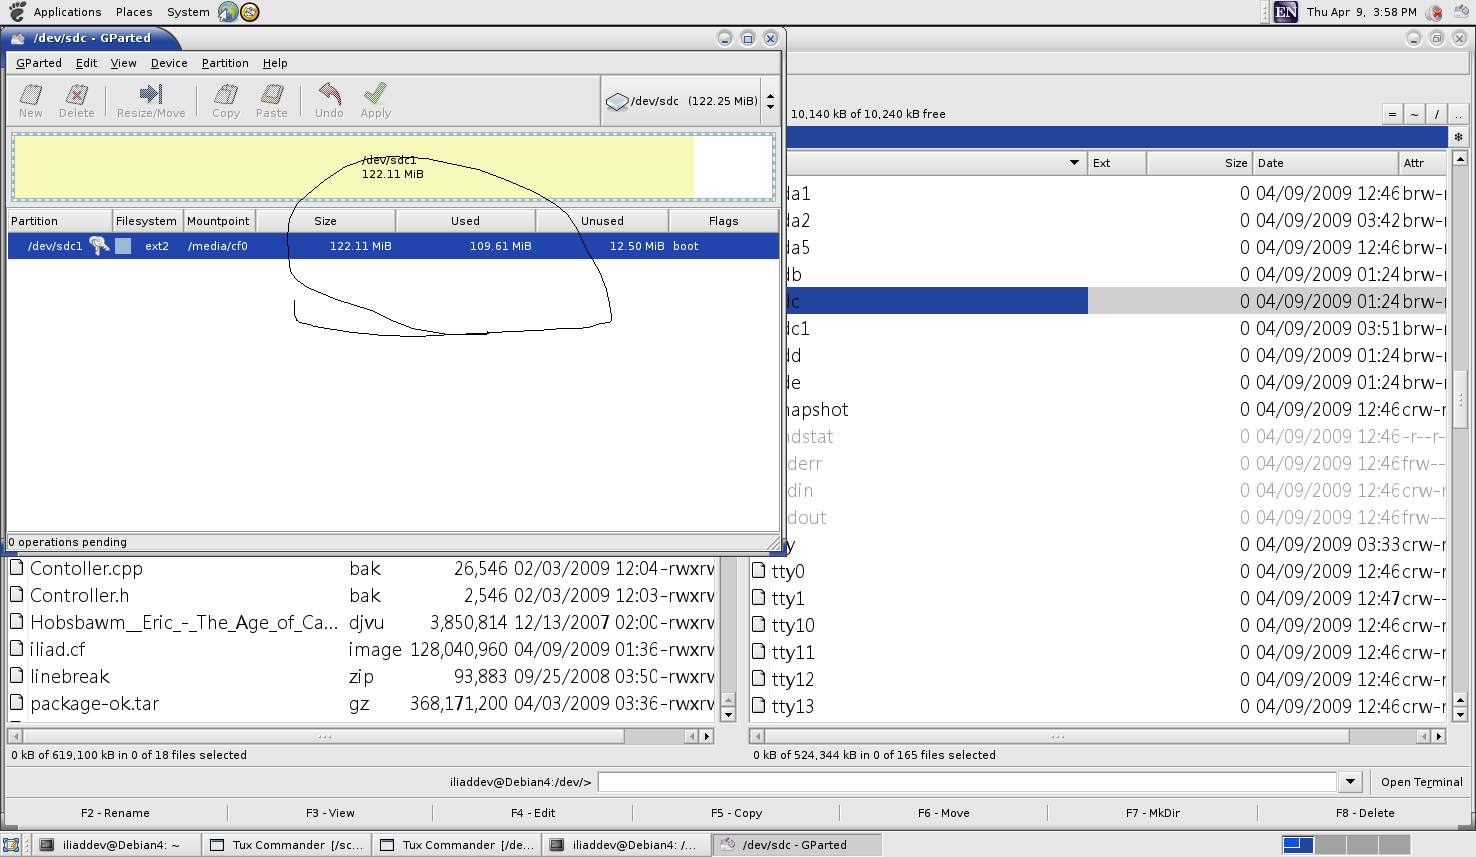1476x857 pixels.
Task: Click the show desktop icon in bottom panel
Action: tap(12, 845)
